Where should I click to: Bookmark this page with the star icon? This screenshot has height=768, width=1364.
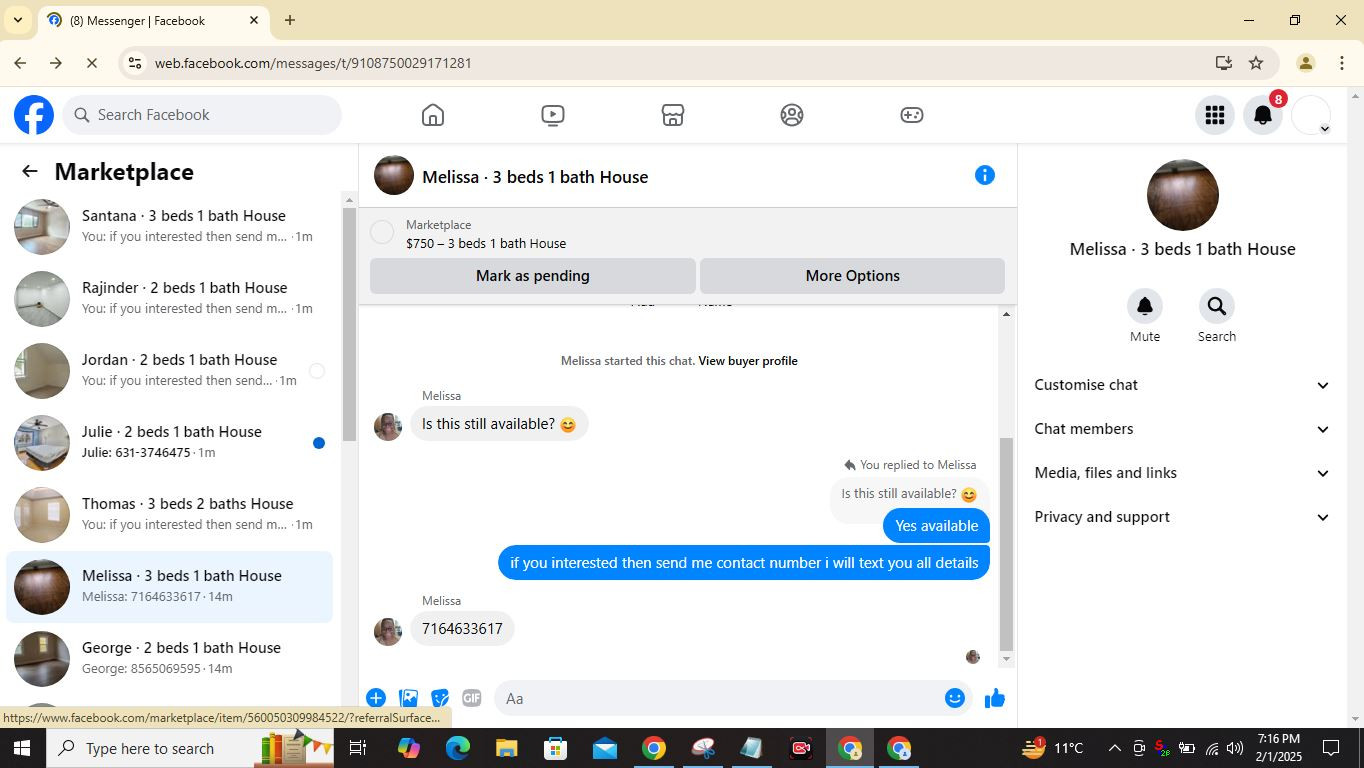1256,63
